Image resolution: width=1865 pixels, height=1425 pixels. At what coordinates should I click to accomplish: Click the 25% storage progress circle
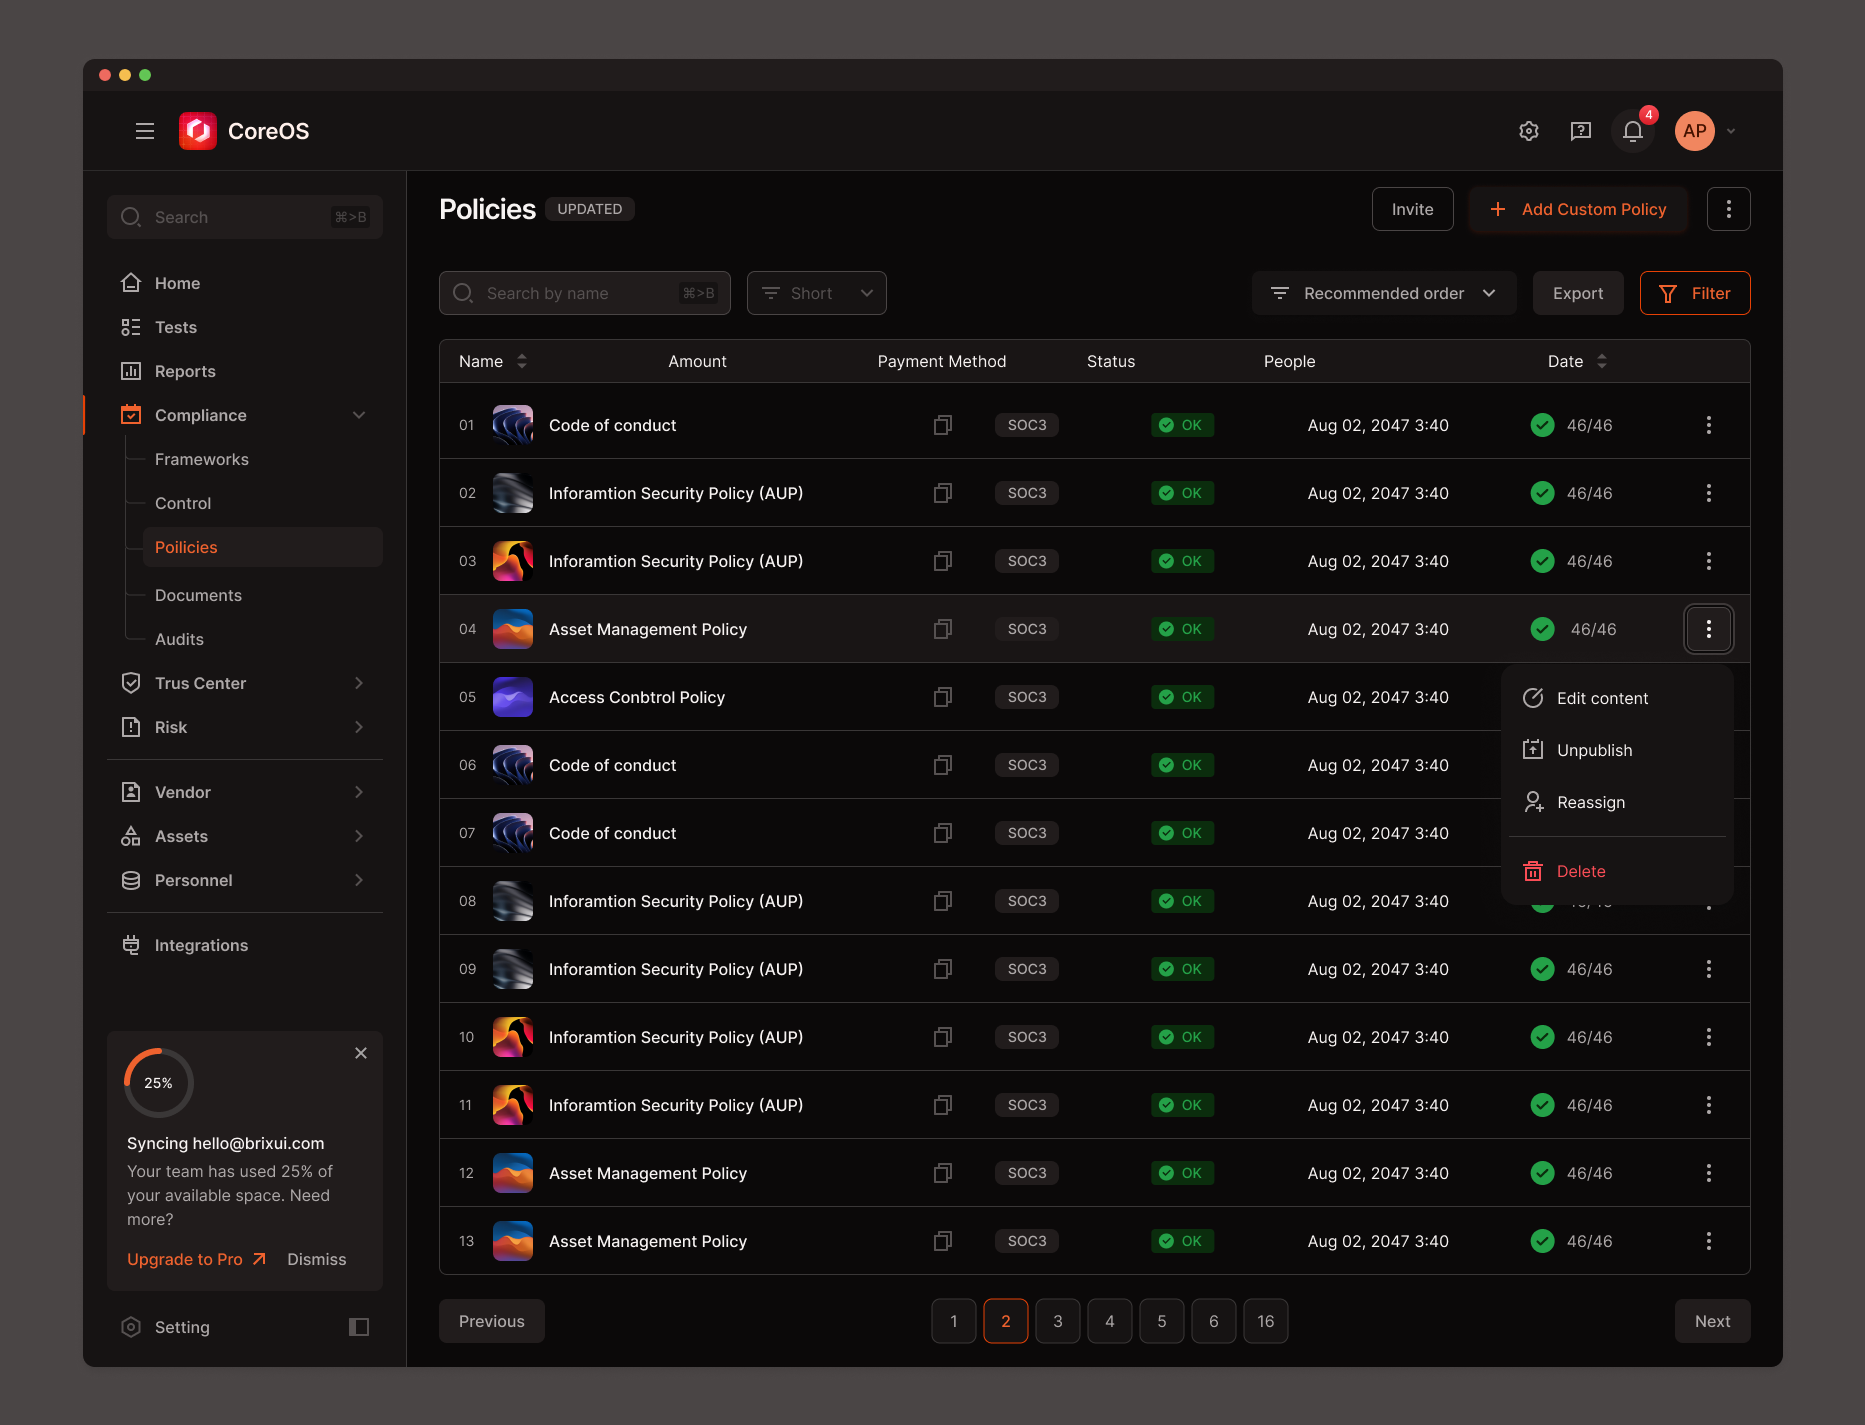[x=158, y=1082]
